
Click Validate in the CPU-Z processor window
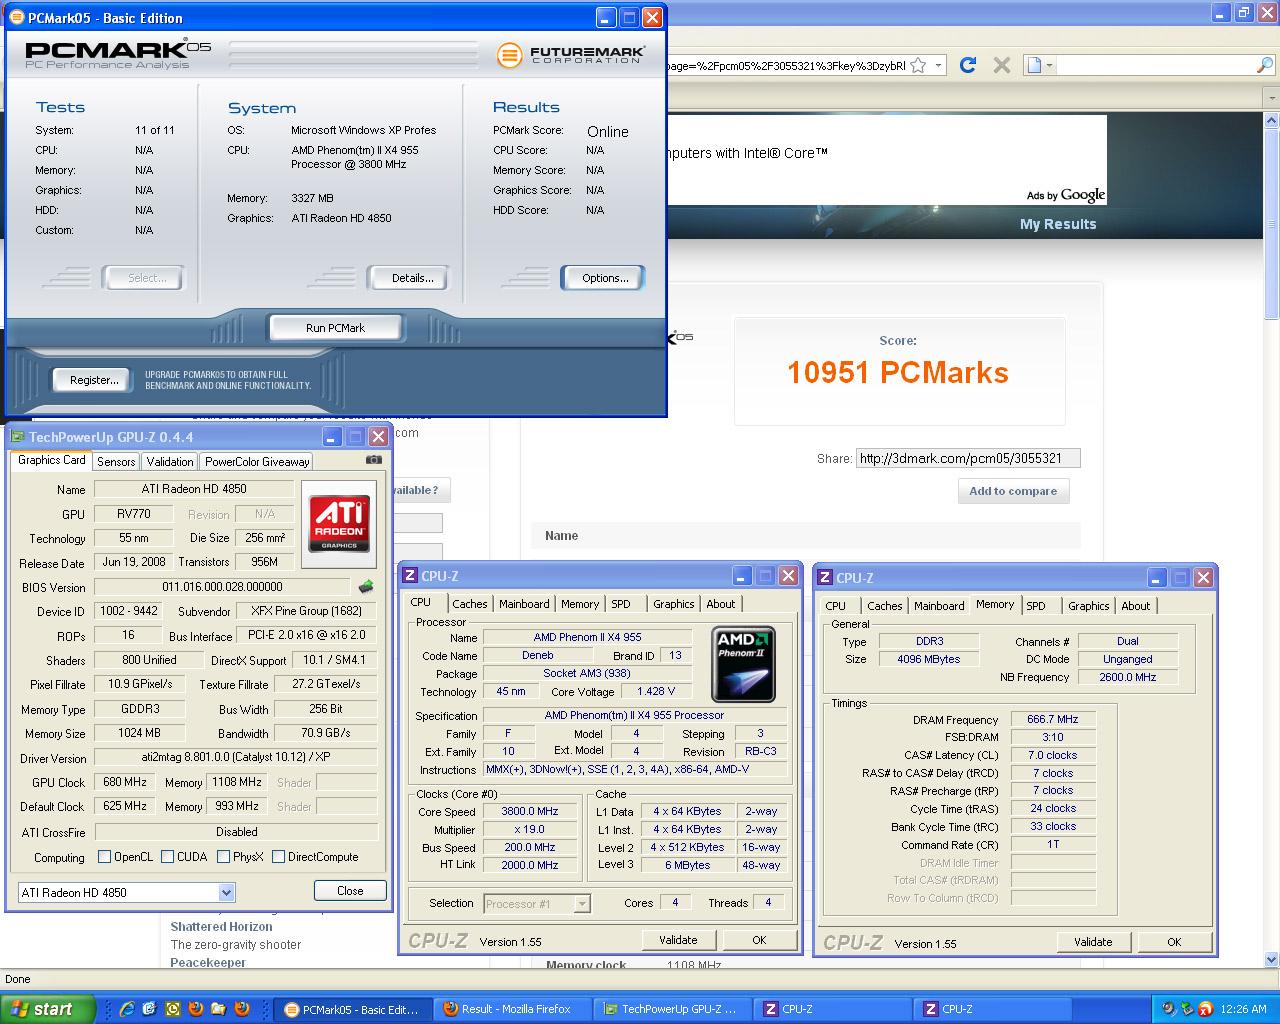coord(678,940)
